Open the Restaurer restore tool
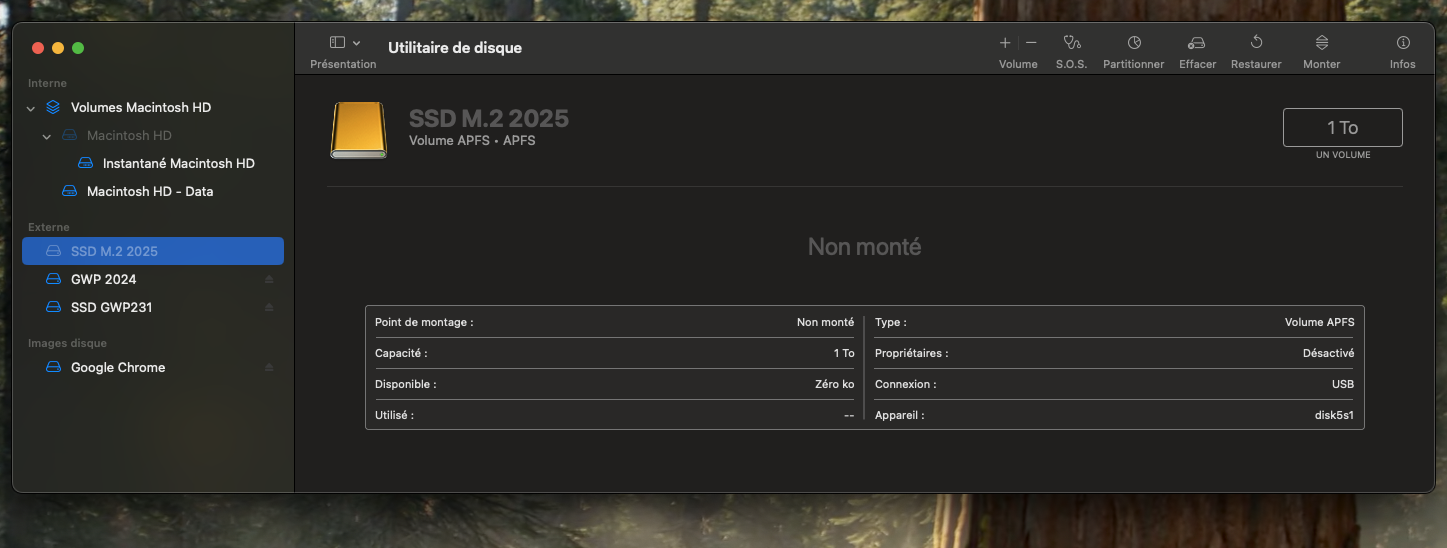1447x548 pixels. 1257,43
